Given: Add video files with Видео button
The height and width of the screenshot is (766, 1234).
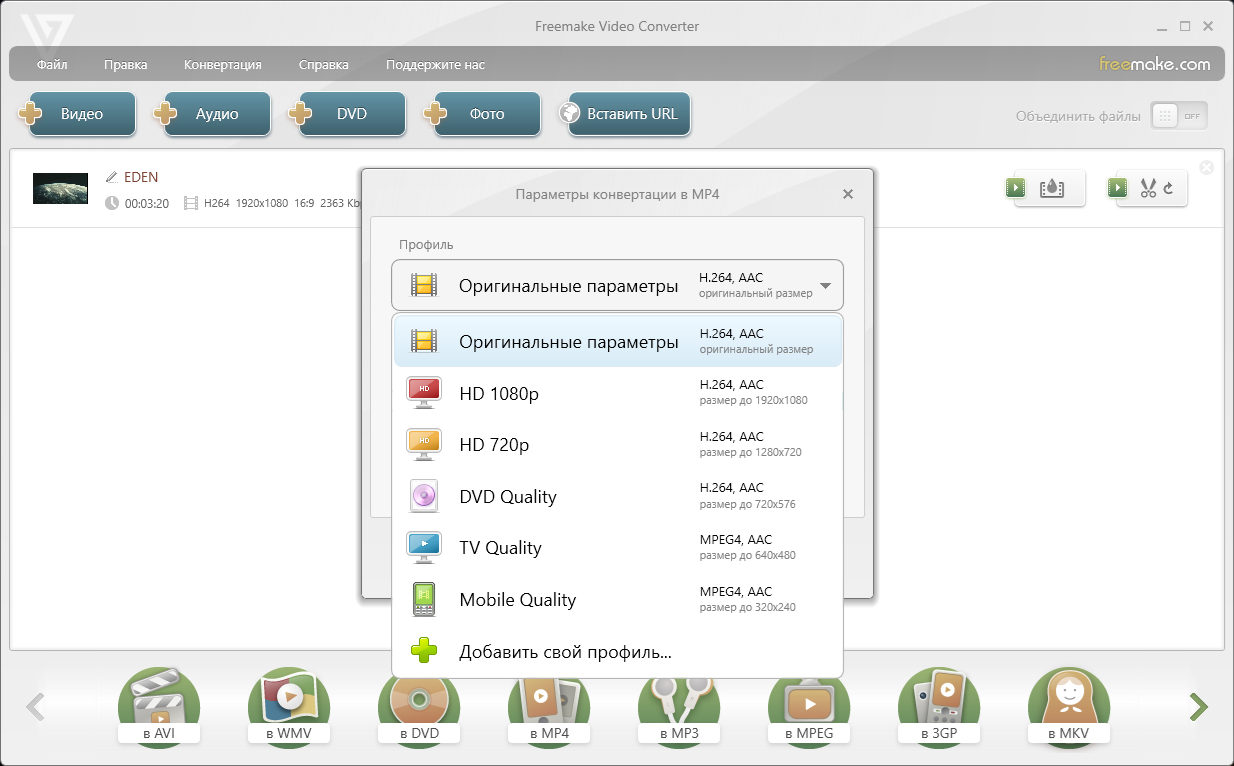Looking at the screenshot, I should pyautogui.click(x=78, y=114).
